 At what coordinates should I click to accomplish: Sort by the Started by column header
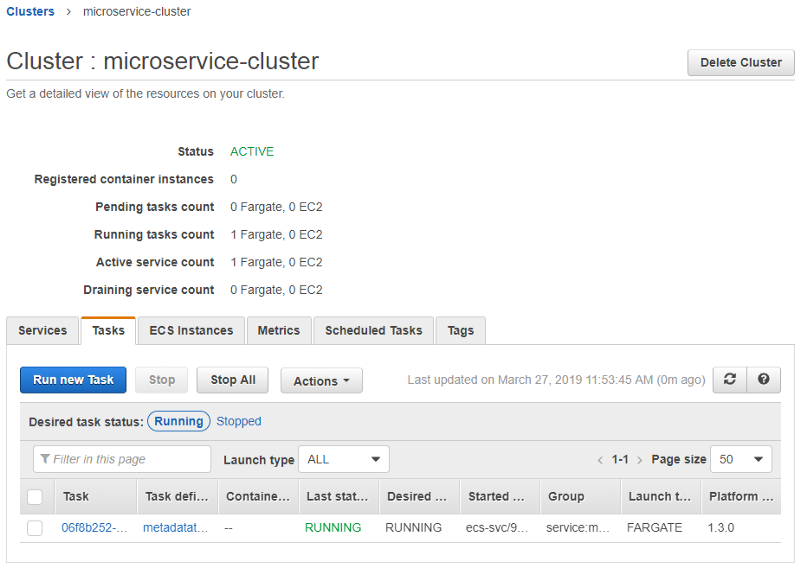499,496
